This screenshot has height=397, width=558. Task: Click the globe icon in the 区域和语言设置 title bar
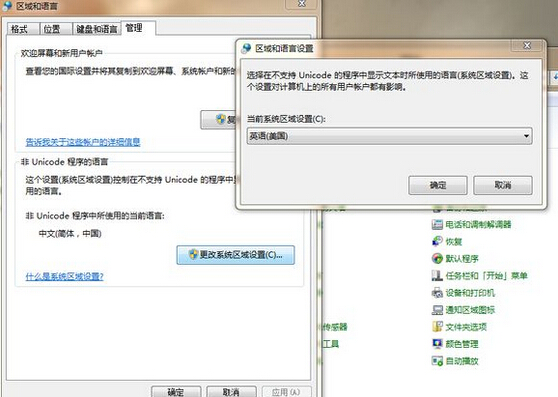246,48
